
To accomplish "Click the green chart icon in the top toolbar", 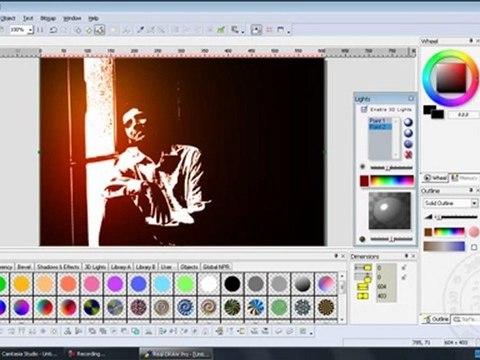I will coord(221,30).
